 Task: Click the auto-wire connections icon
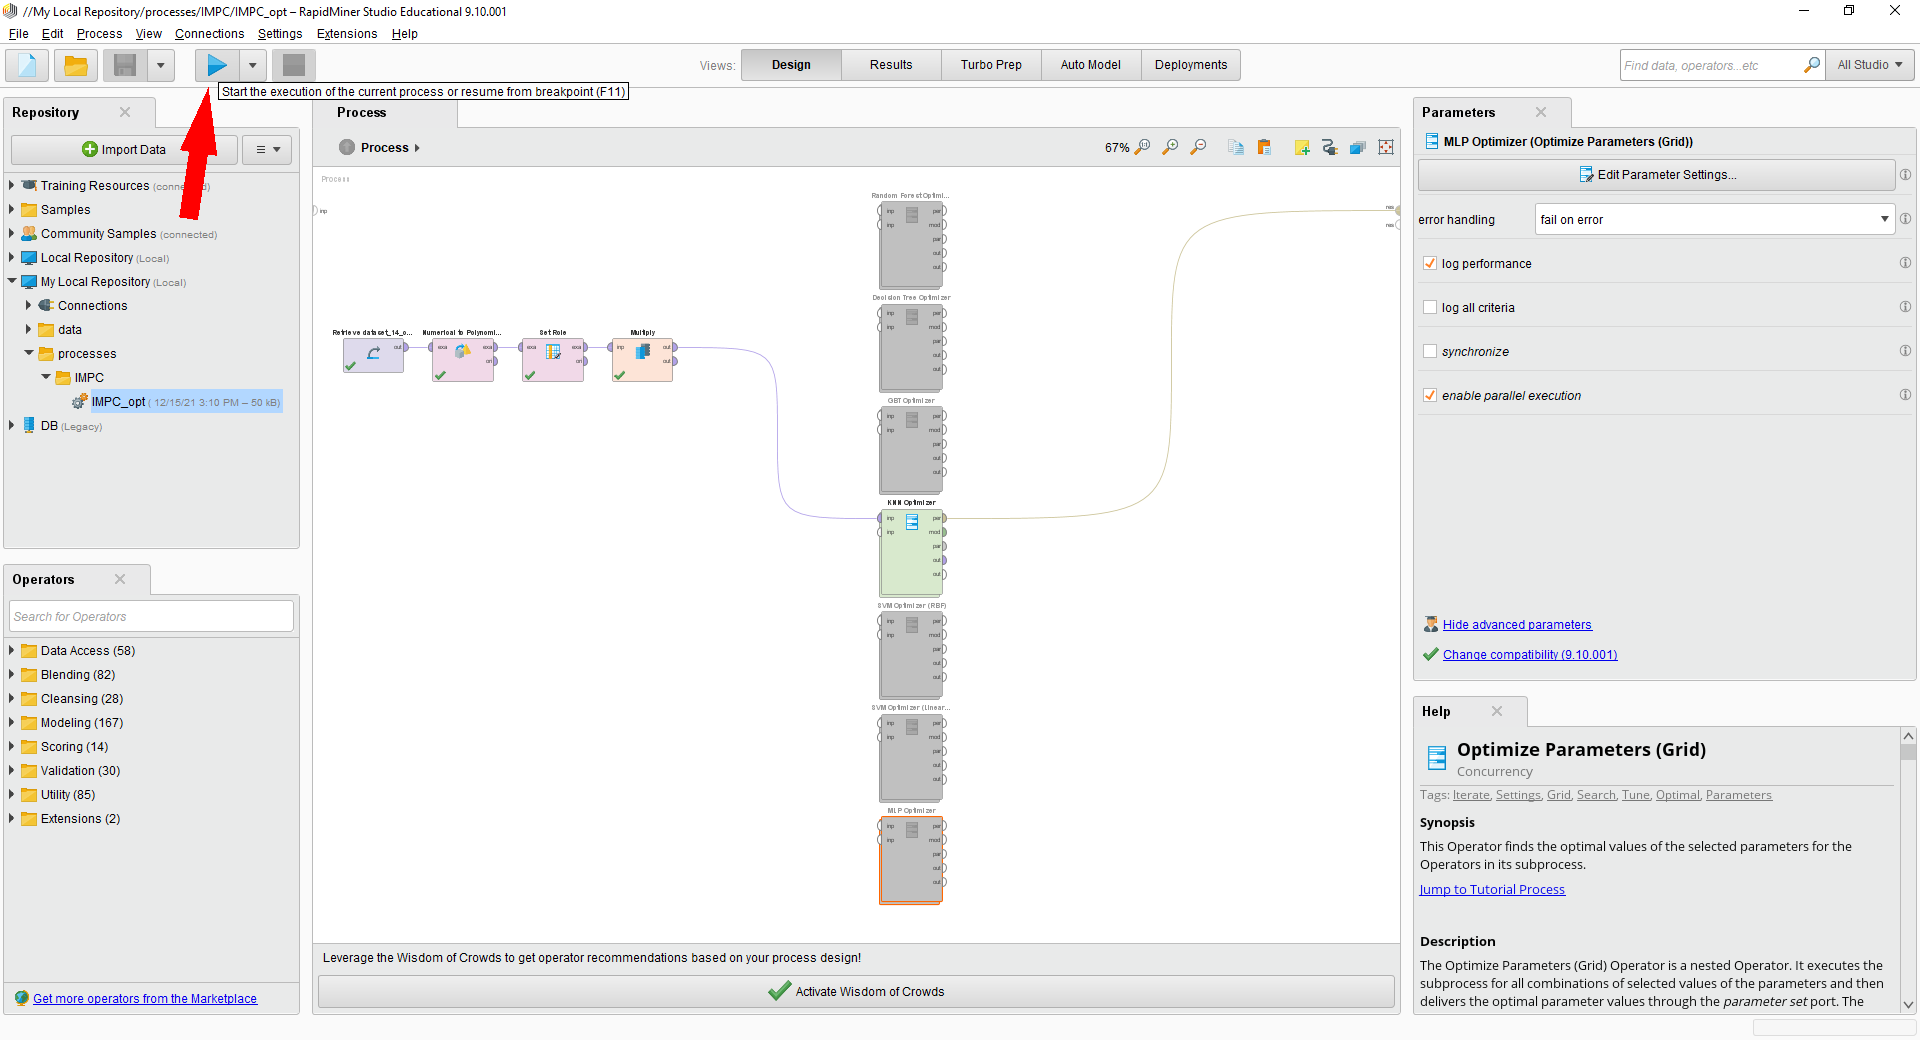point(1330,147)
